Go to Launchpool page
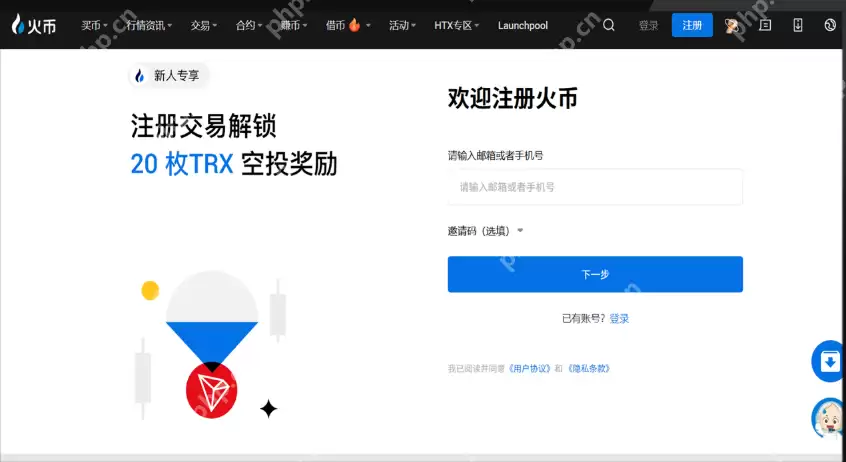846x462 pixels. pos(523,25)
